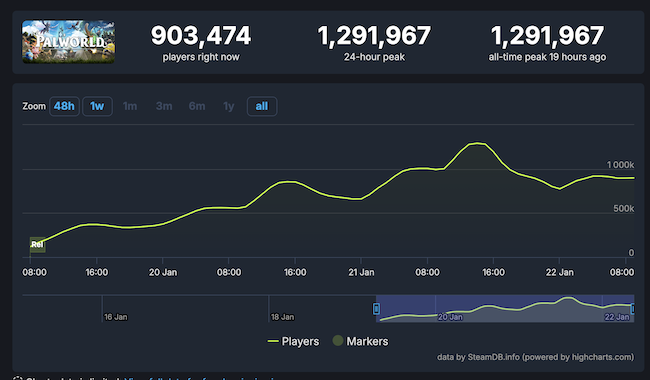The height and width of the screenshot is (380, 650).
Task: Click the Palworld game thumbnail image
Action: 68,41
